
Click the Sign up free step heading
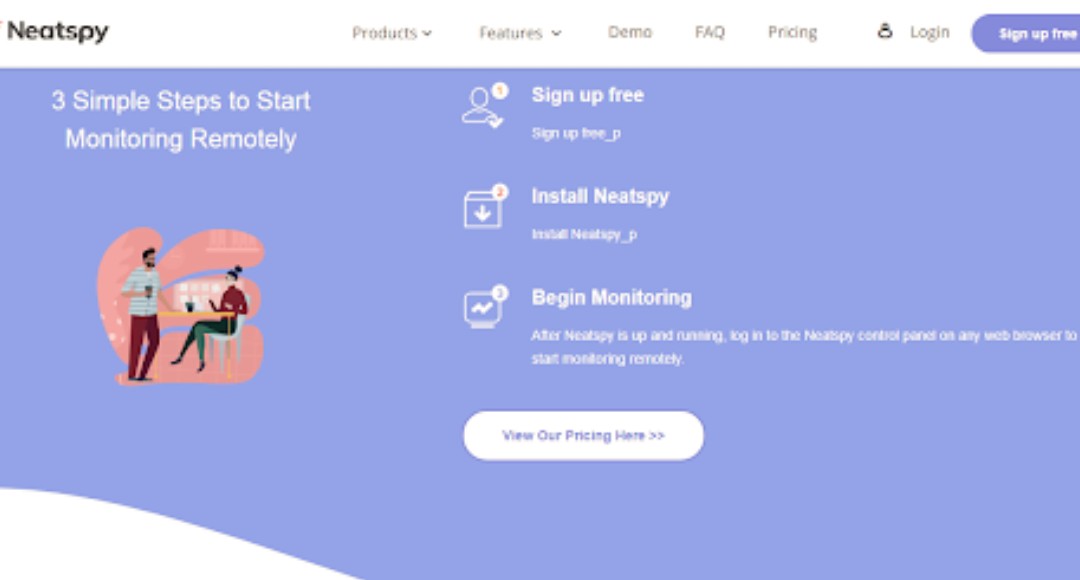click(588, 95)
